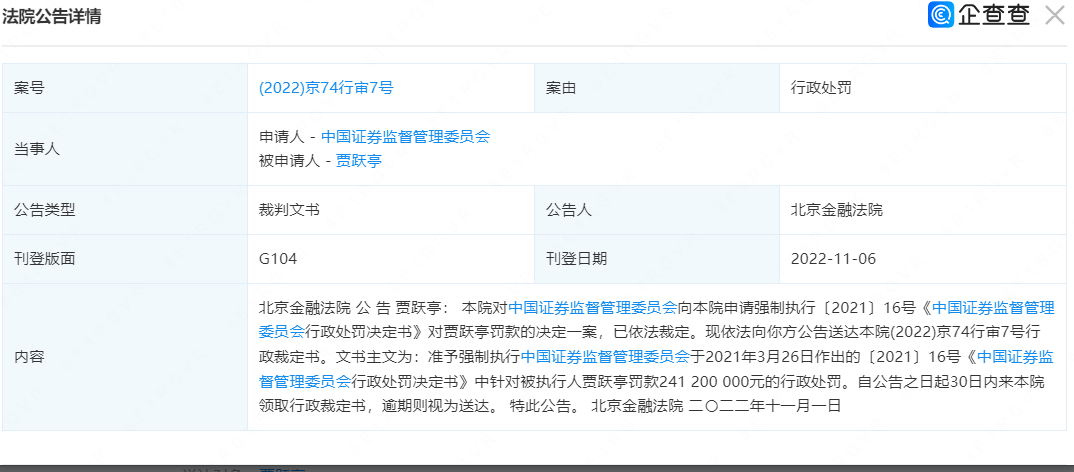Click the 案由 column label
The width and height of the screenshot is (1074, 472).
click(560, 88)
